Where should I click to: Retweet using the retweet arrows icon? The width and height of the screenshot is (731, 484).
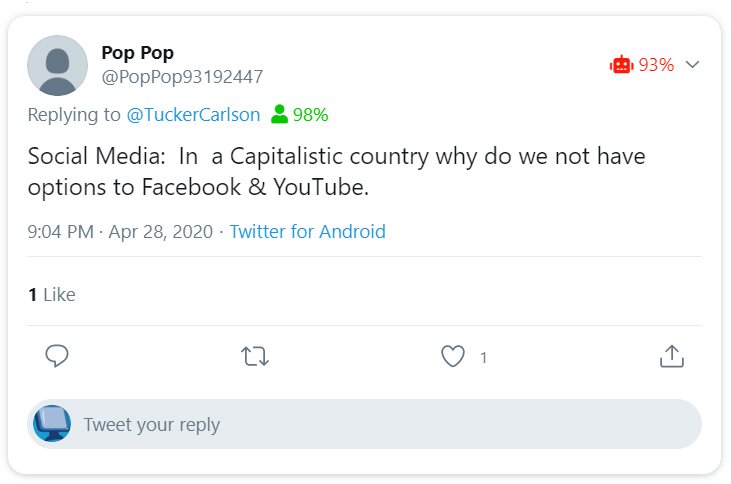[256, 356]
